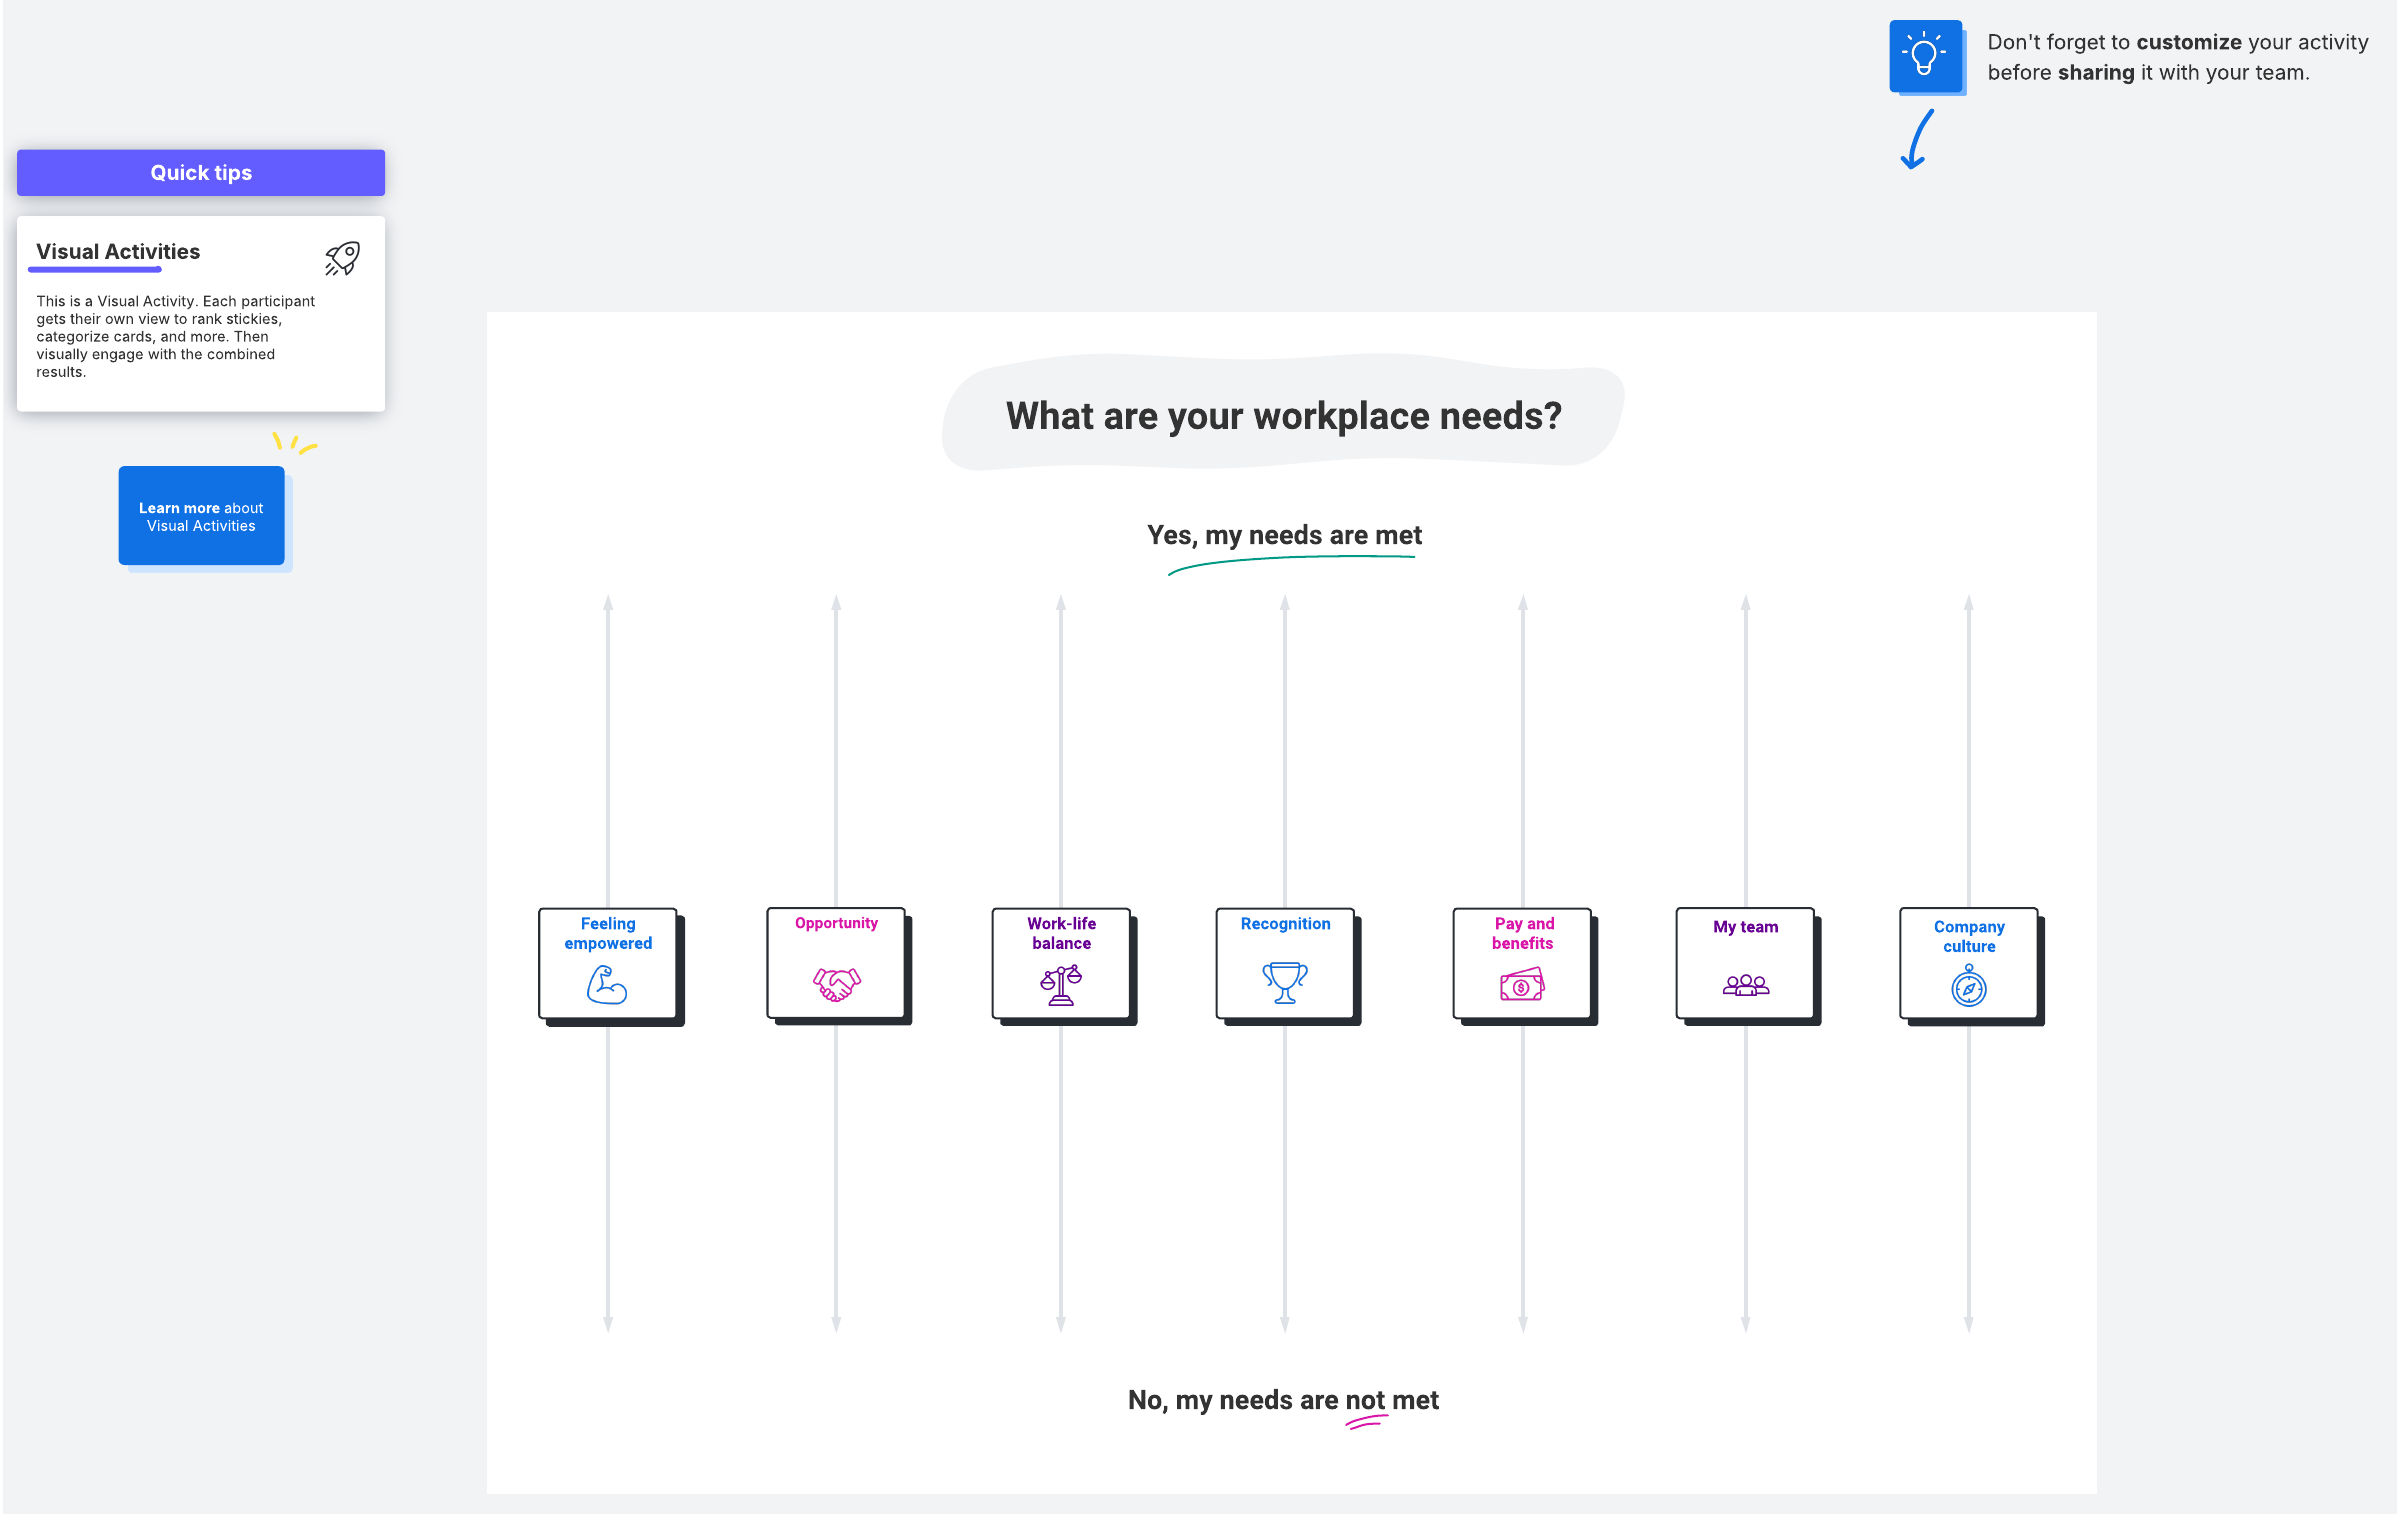
Task: Click top arrowhead of Feeling empowered scale
Action: click(608, 603)
